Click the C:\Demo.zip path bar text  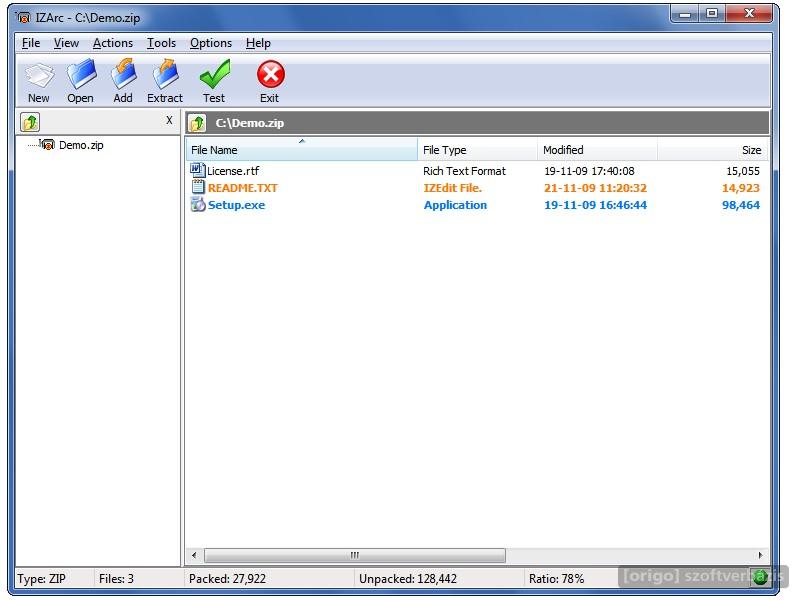pyautogui.click(x=249, y=123)
